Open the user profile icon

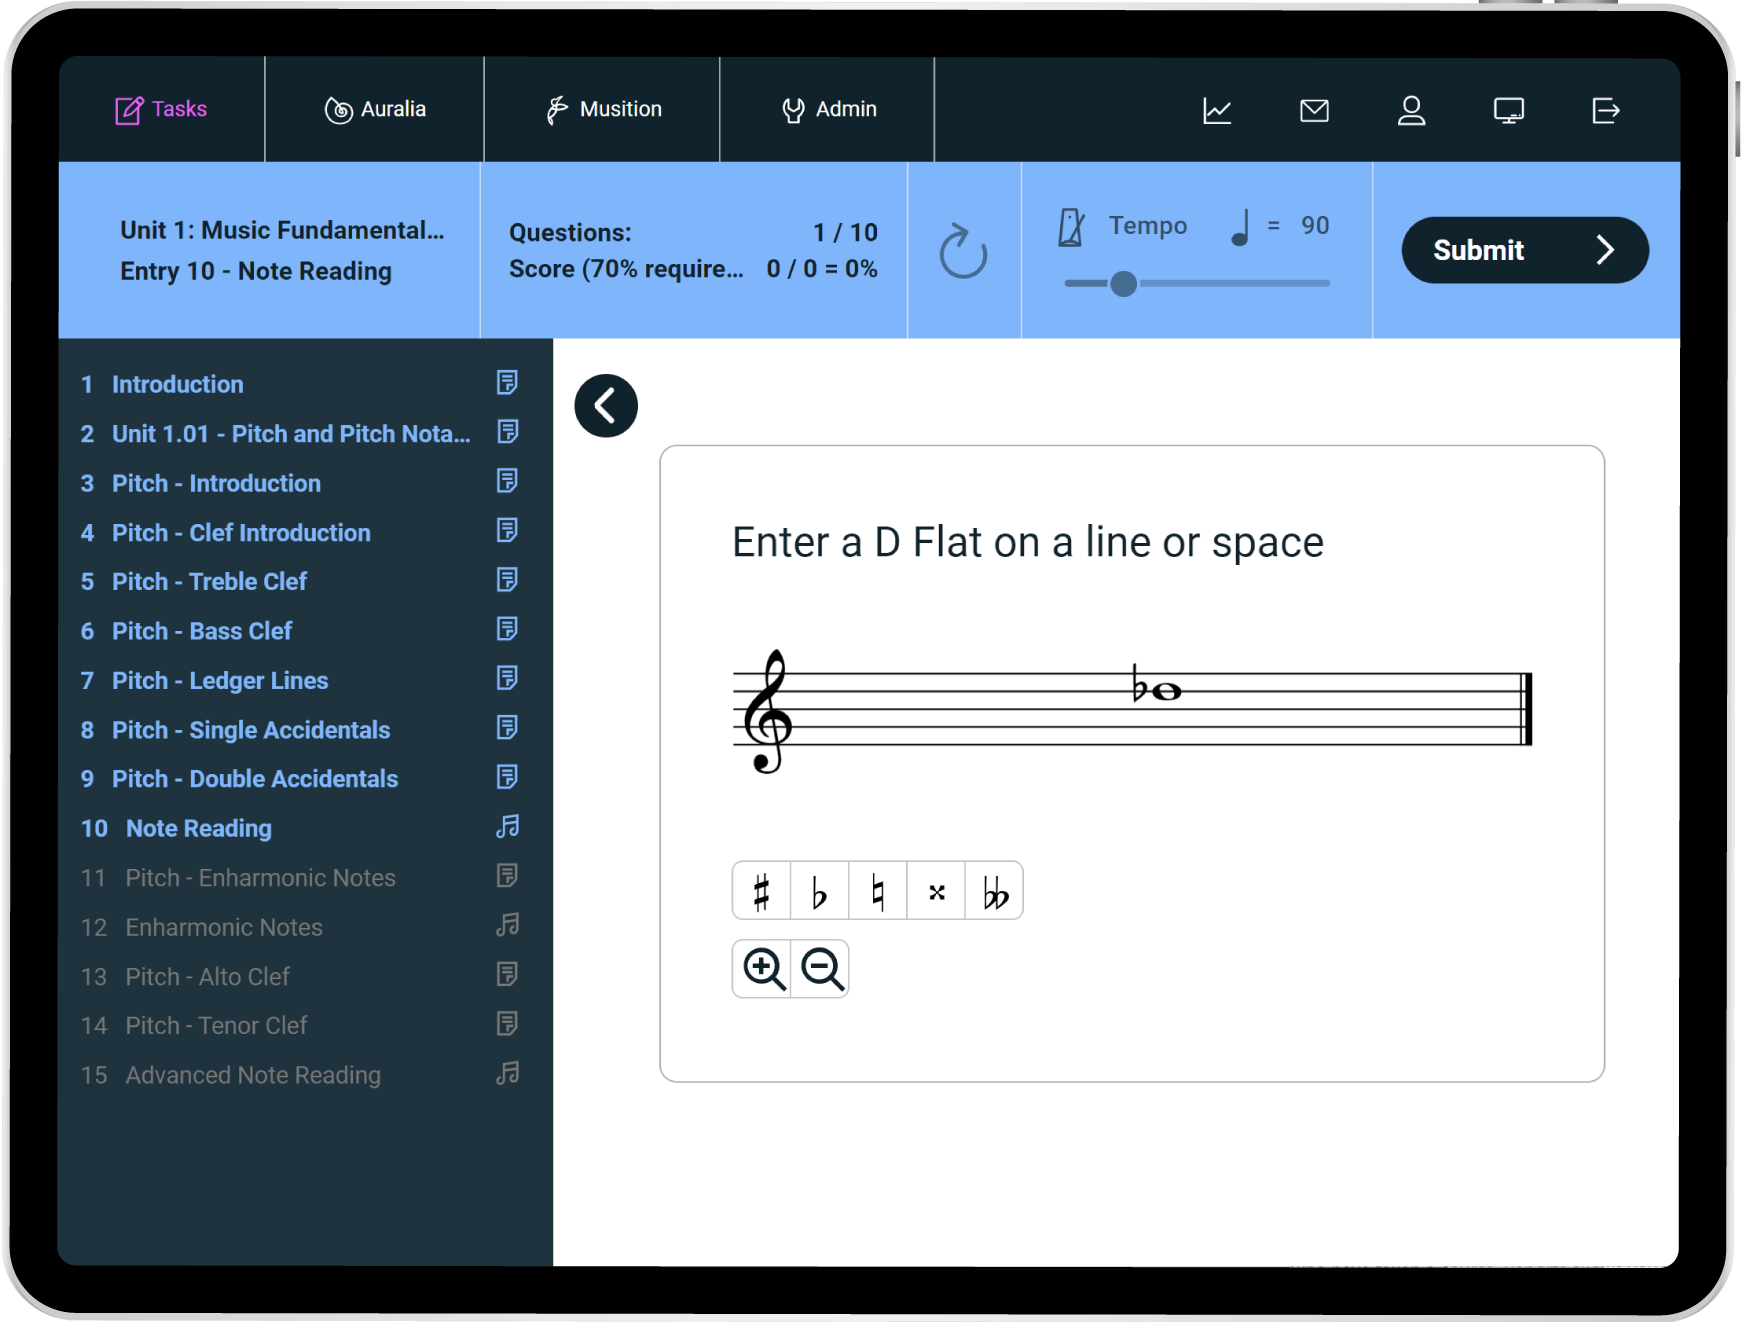tap(1411, 110)
